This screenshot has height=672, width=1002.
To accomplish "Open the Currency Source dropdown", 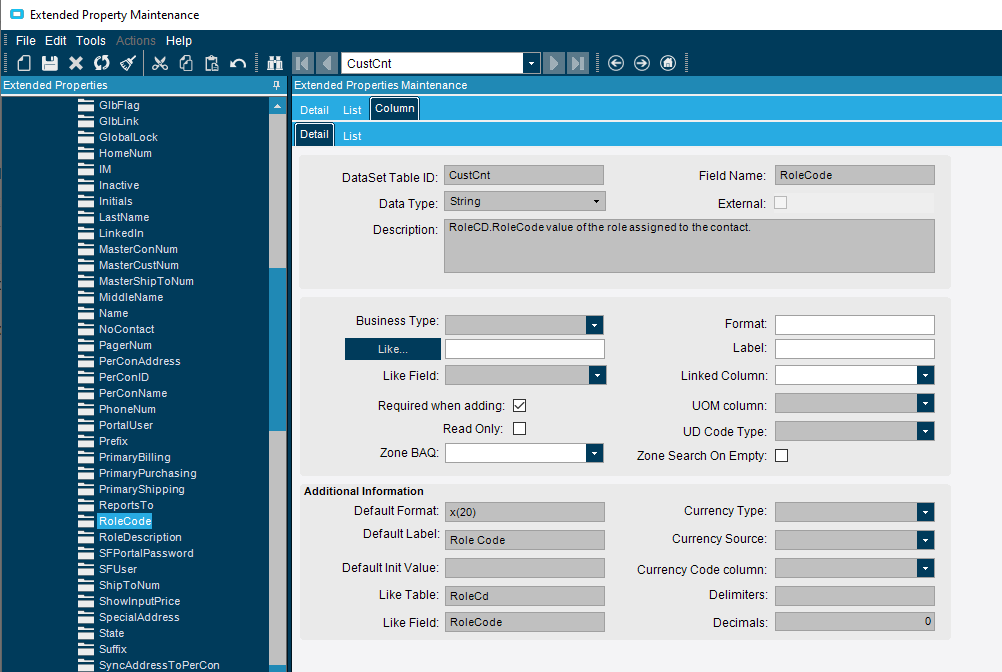I will point(925,540).
